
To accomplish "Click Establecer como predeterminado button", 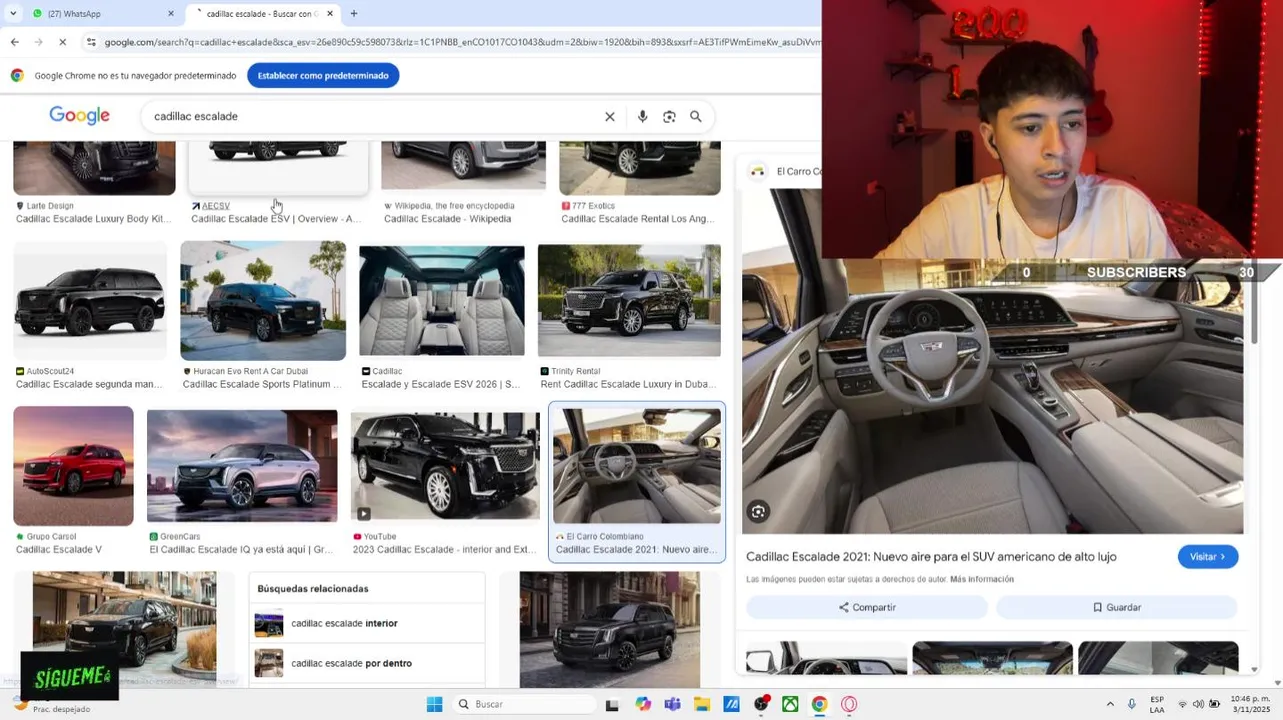I will pos(323,75).
